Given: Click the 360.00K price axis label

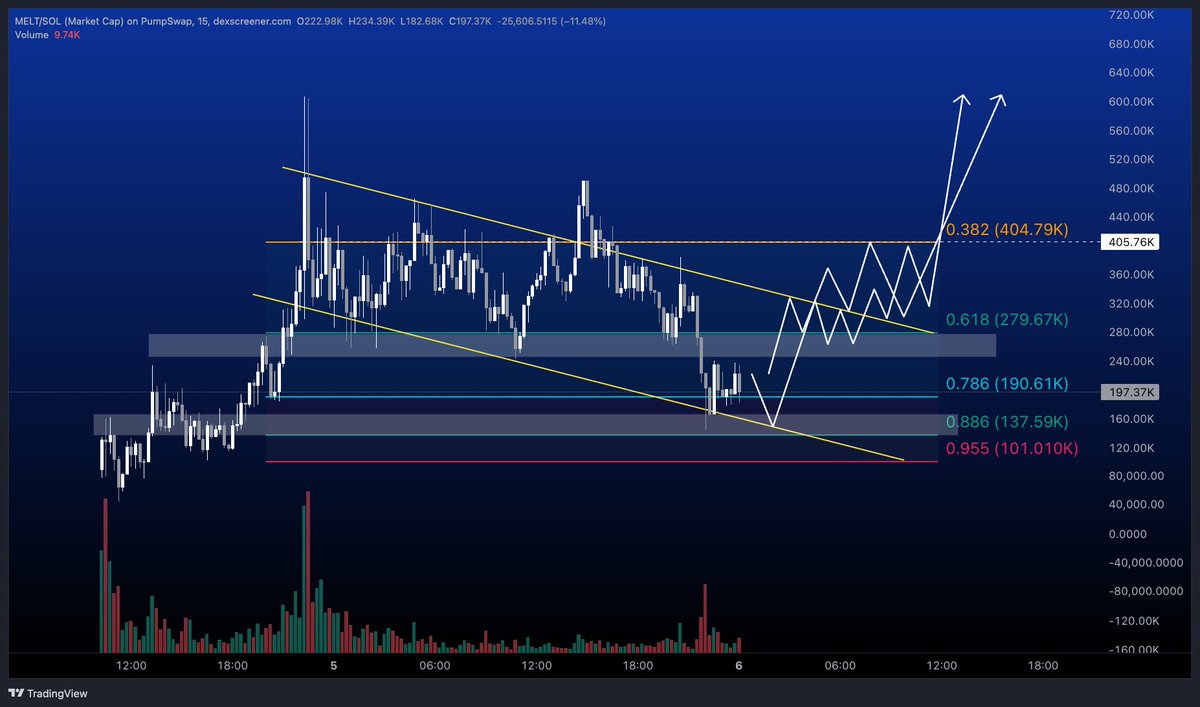Looking at the screenshot, I should click(x=1132, y=275).
